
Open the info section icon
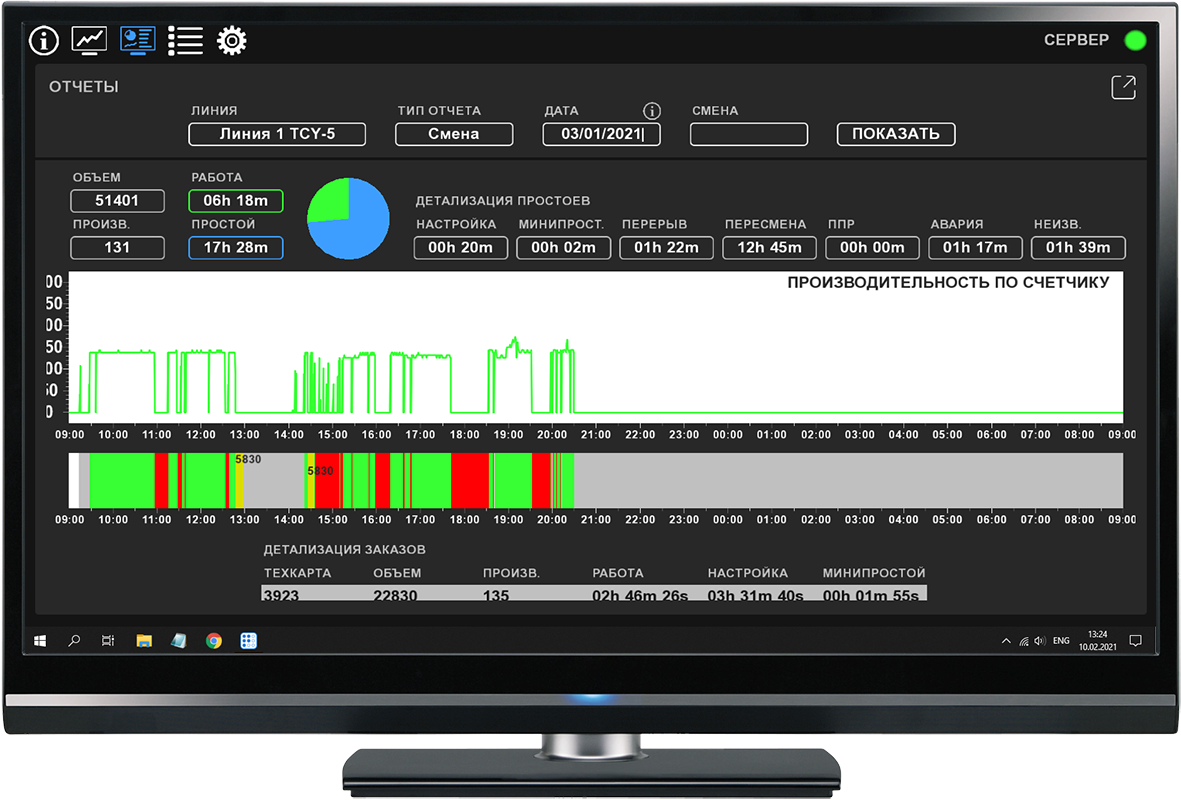coord(44,41)
